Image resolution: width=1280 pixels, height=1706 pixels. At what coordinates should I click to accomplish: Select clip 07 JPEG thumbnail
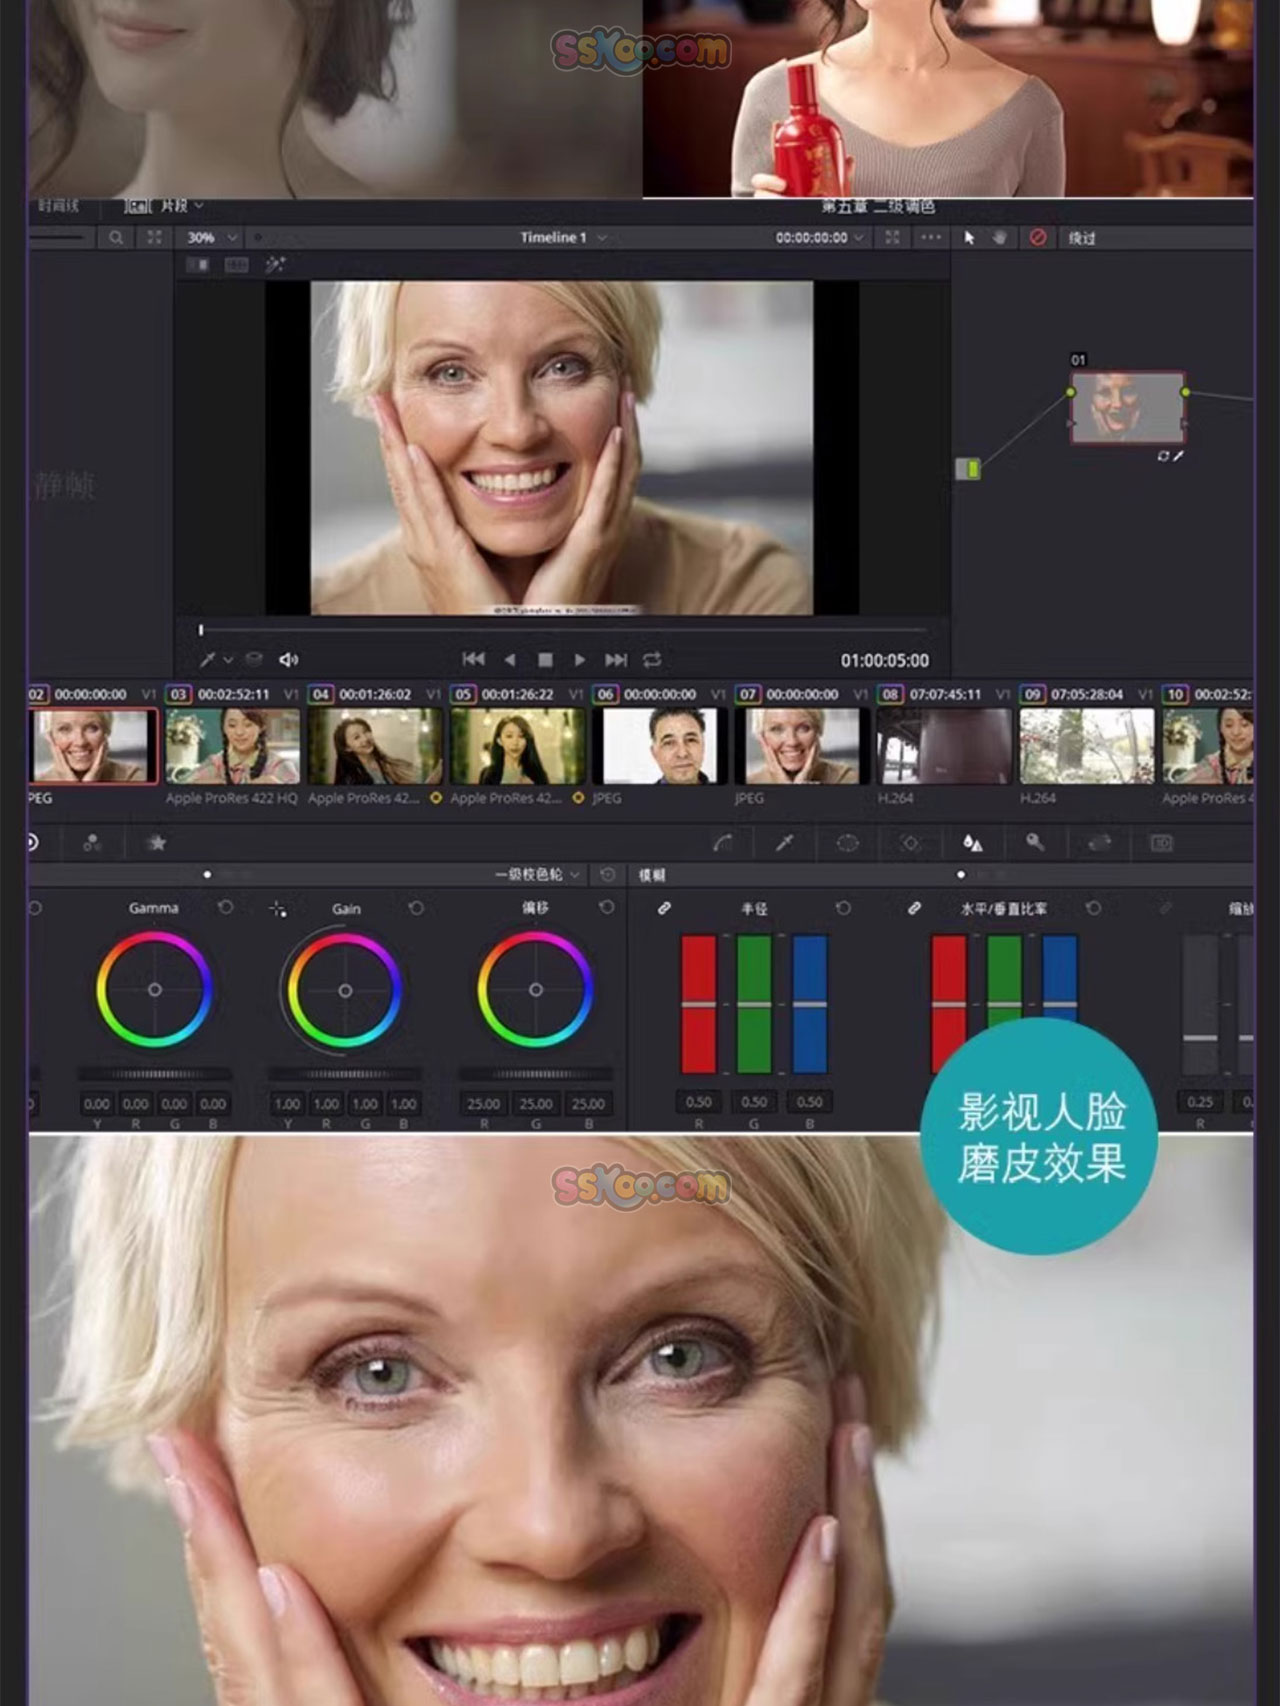[802, 746]
